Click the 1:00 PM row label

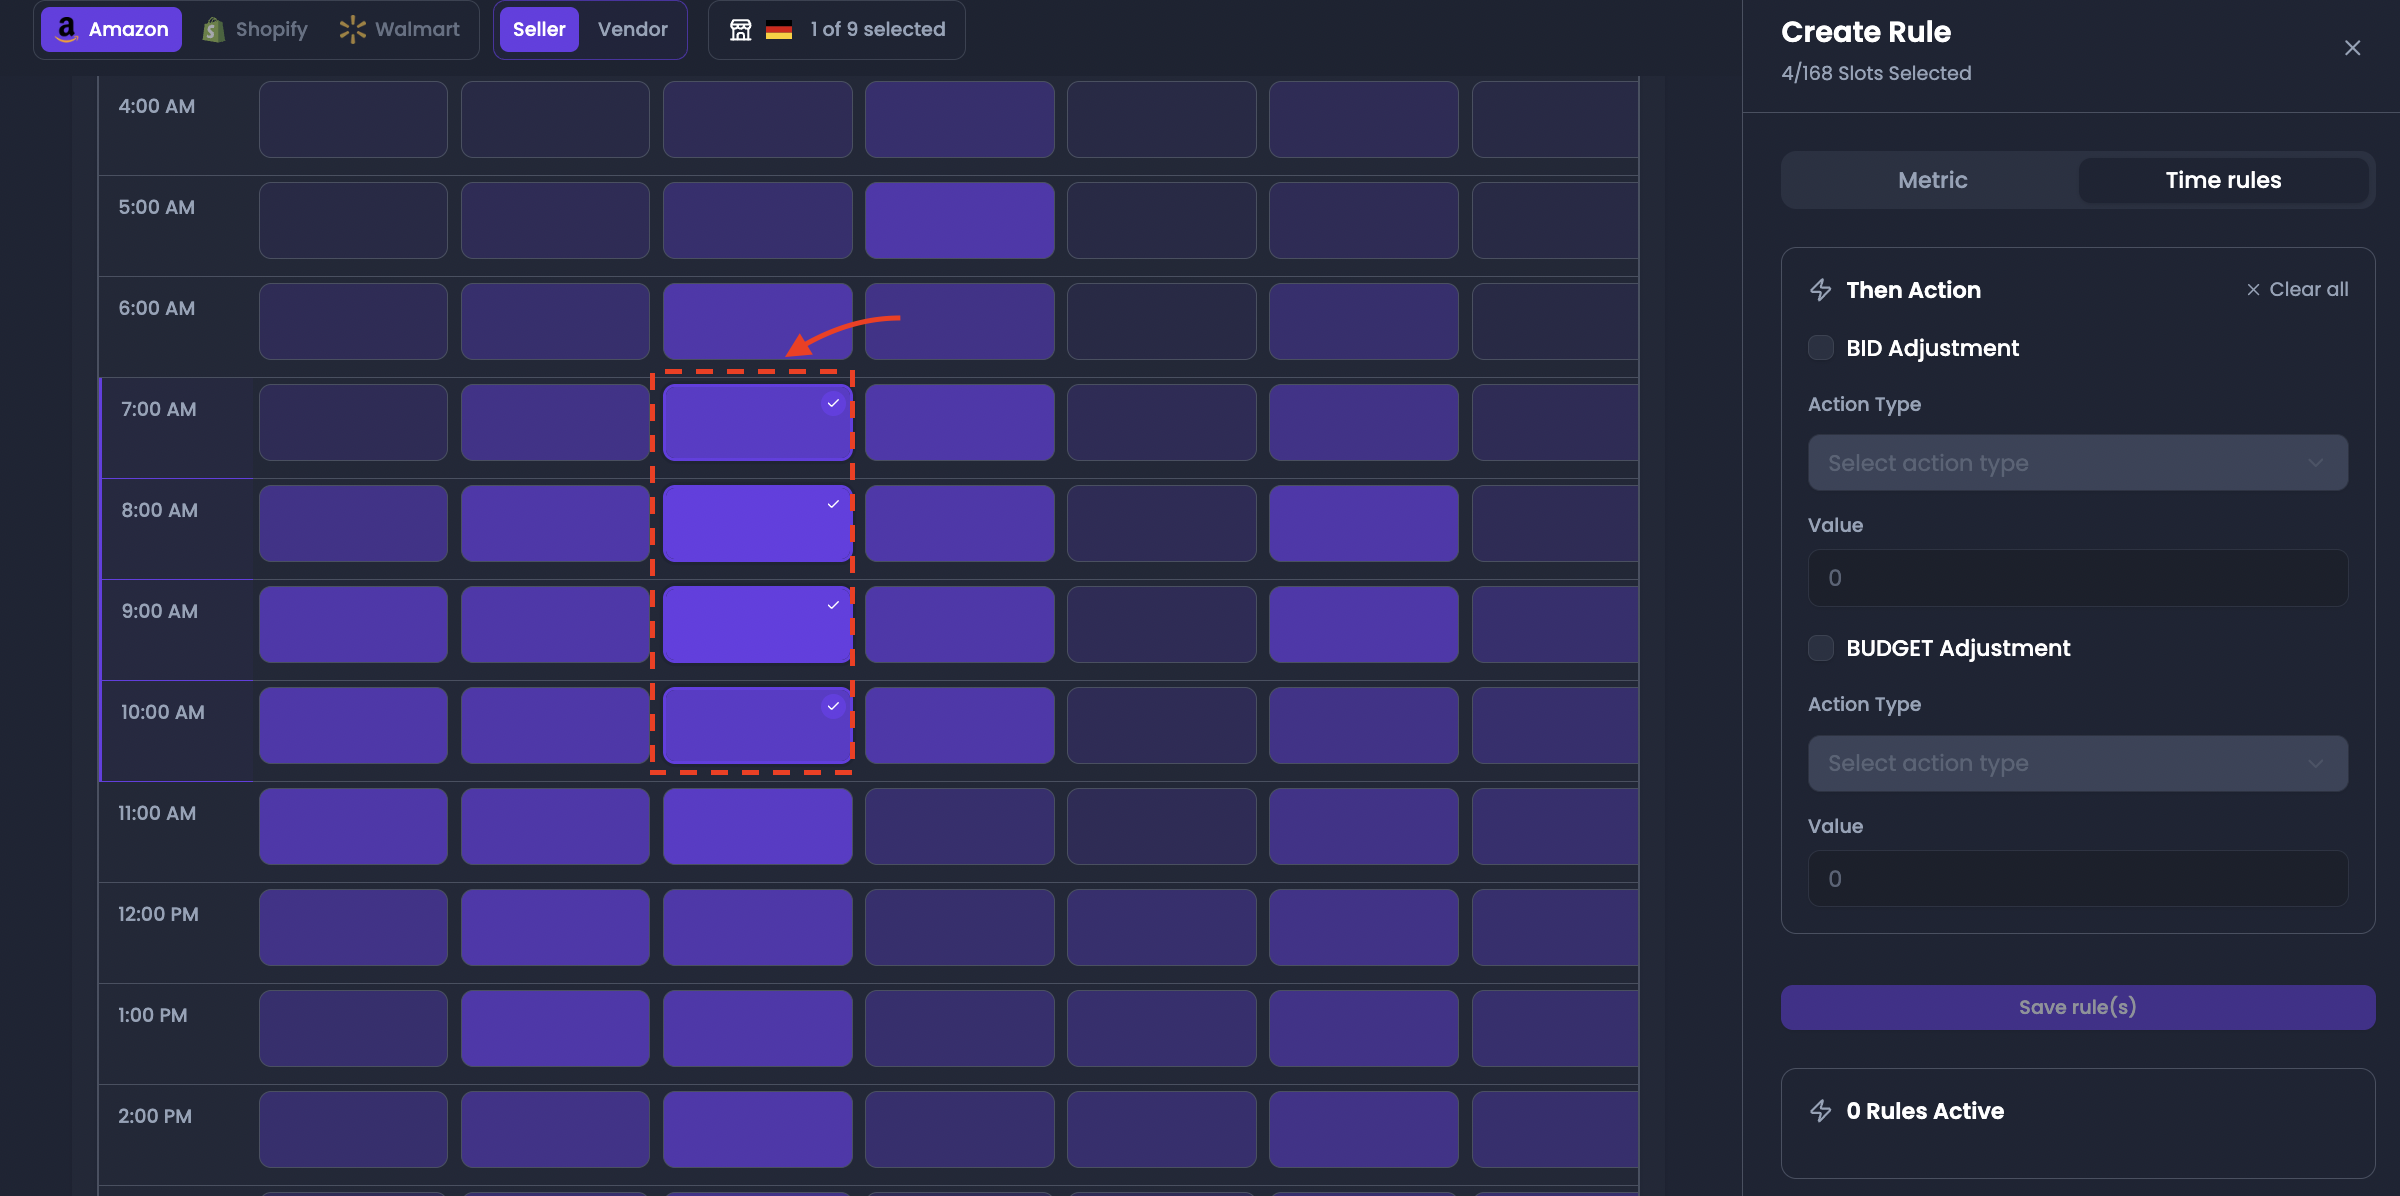(153, 1015)
